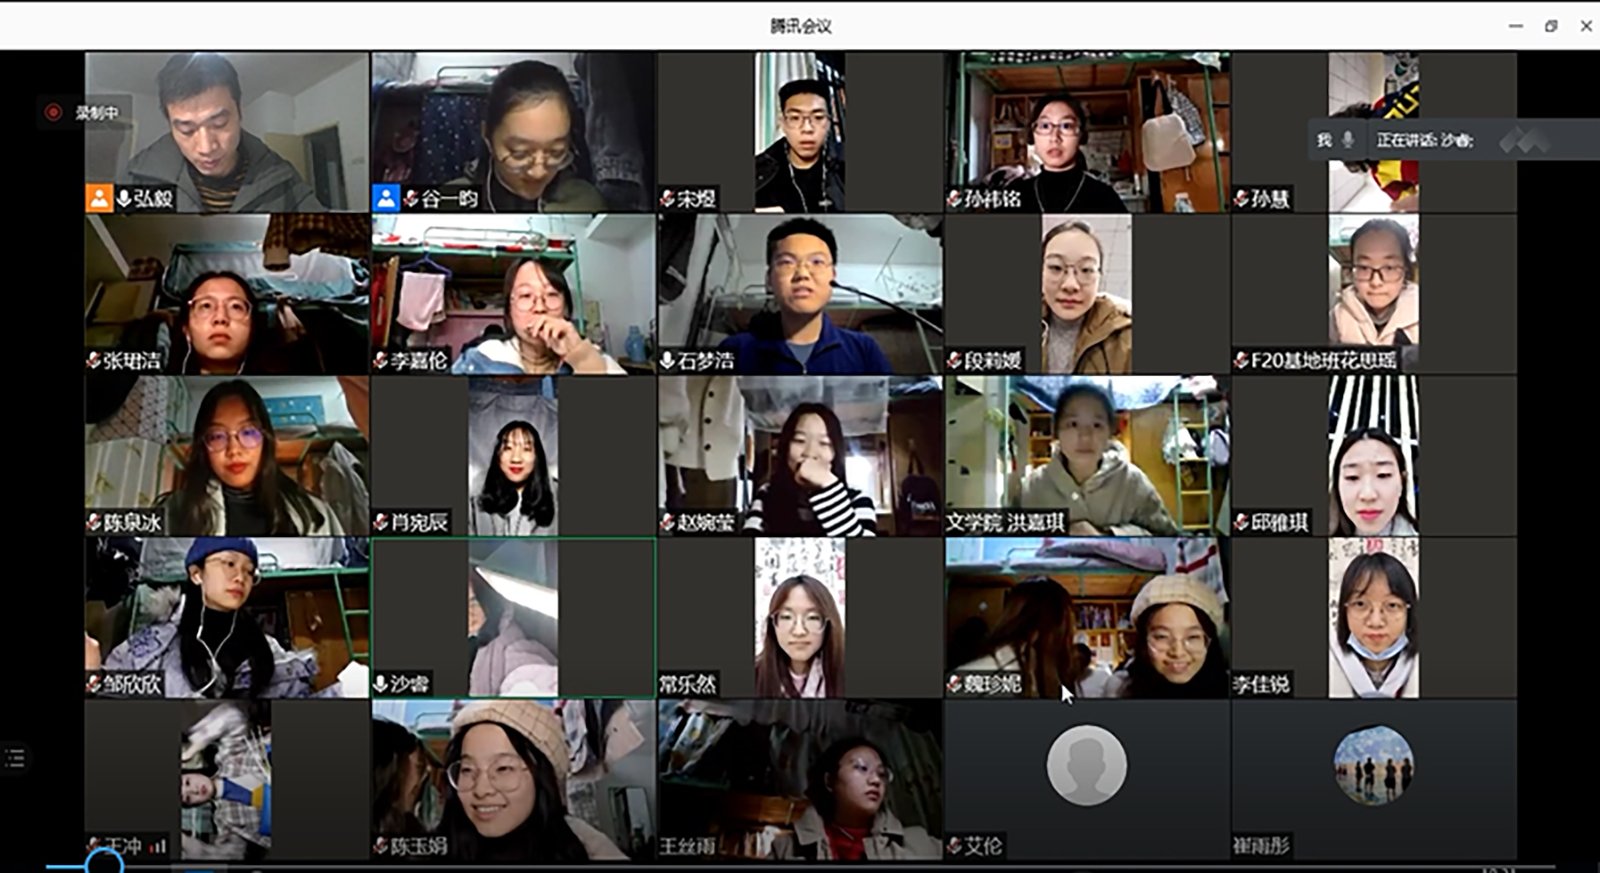
Task: Click the orange host badge beside 弘毅
Action: click(99, 198)
